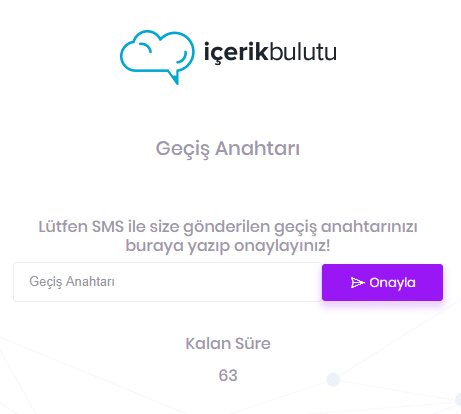
Task: Focus the Geçiş Anahtarı input field
Action: click(167, 282)
